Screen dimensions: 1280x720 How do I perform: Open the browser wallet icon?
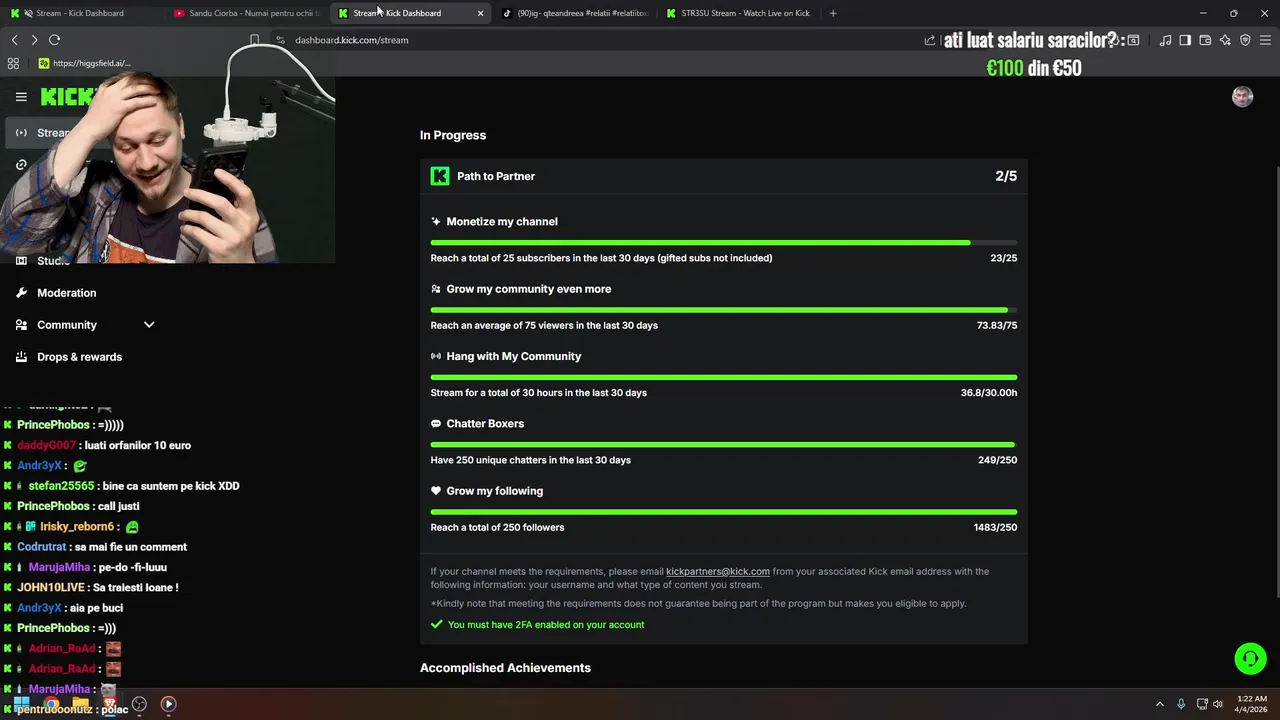click(x=1205, y=40)
